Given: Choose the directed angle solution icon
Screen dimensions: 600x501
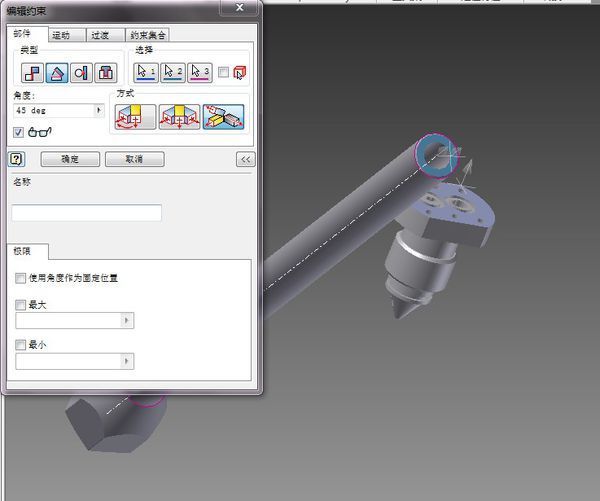Looking at the screenshot, I should [135, 117].
